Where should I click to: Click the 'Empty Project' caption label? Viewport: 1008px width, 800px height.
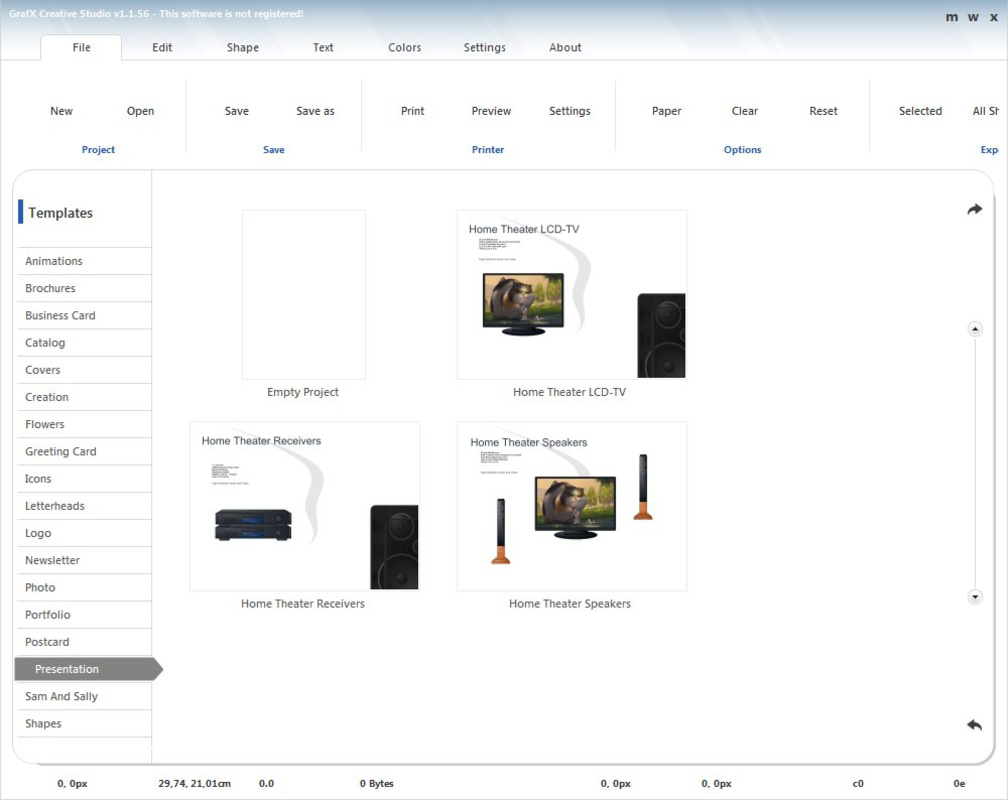303,392
